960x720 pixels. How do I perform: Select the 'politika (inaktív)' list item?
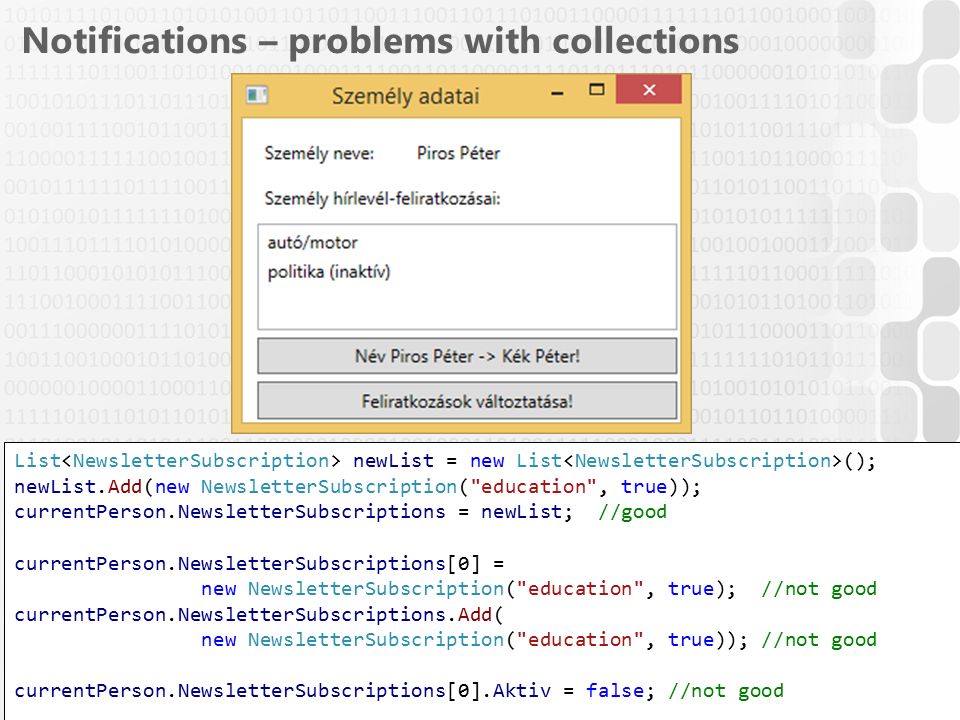329,272
